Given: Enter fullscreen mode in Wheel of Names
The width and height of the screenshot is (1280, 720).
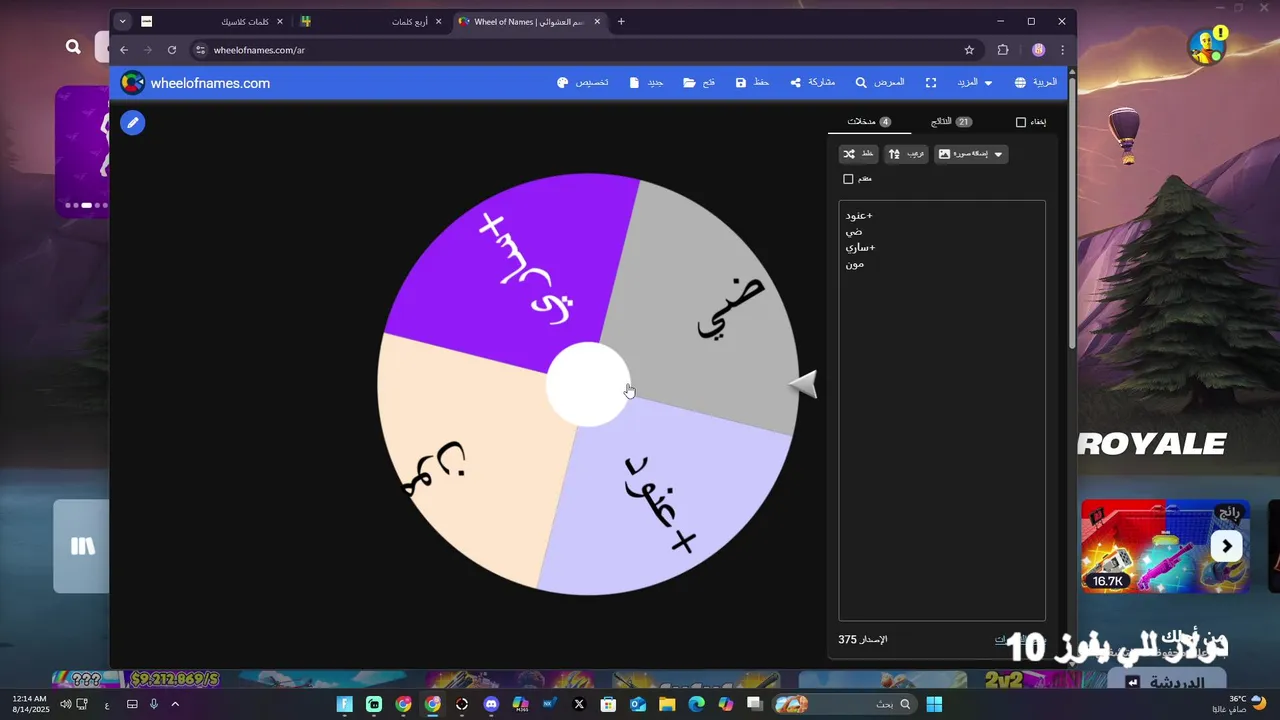Looking at the screenshot, I should click(931, 83).
